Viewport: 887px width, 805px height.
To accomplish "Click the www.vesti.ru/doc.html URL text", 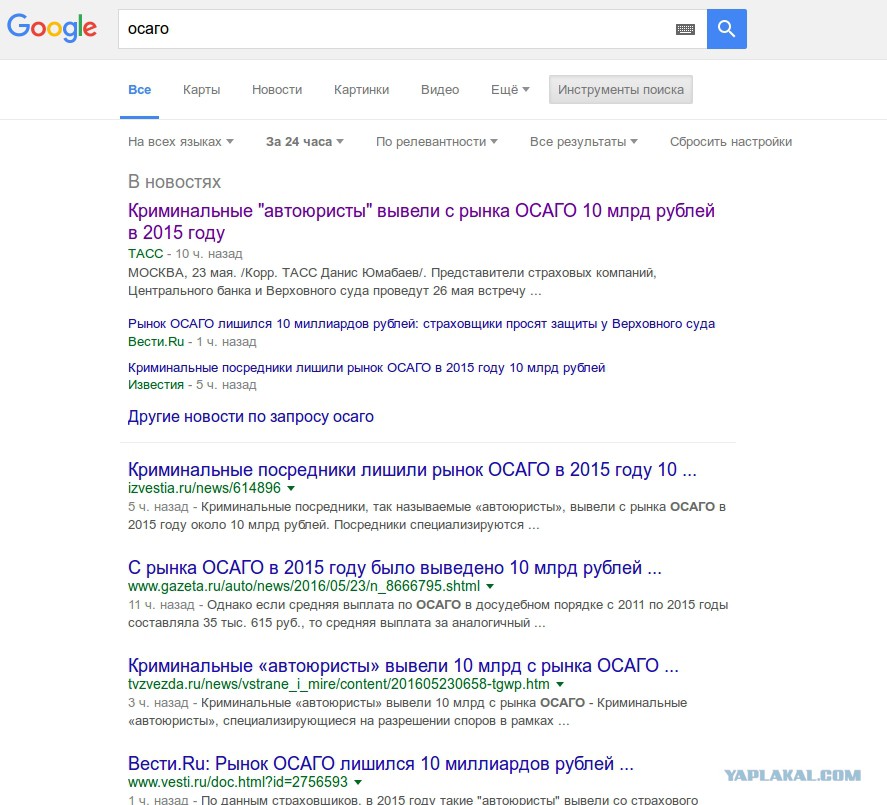I will point(238,782).
